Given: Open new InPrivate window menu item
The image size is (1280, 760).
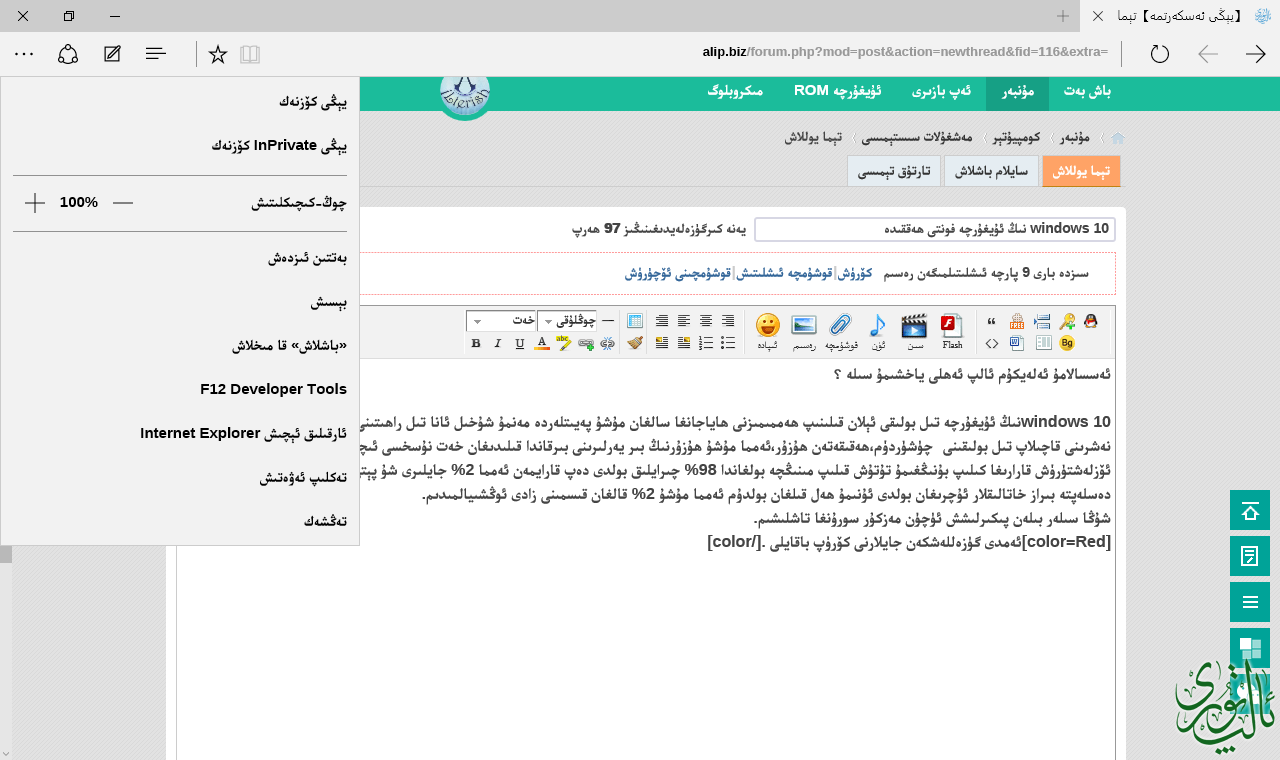Looking at the screenshot, I should (180, 145).
